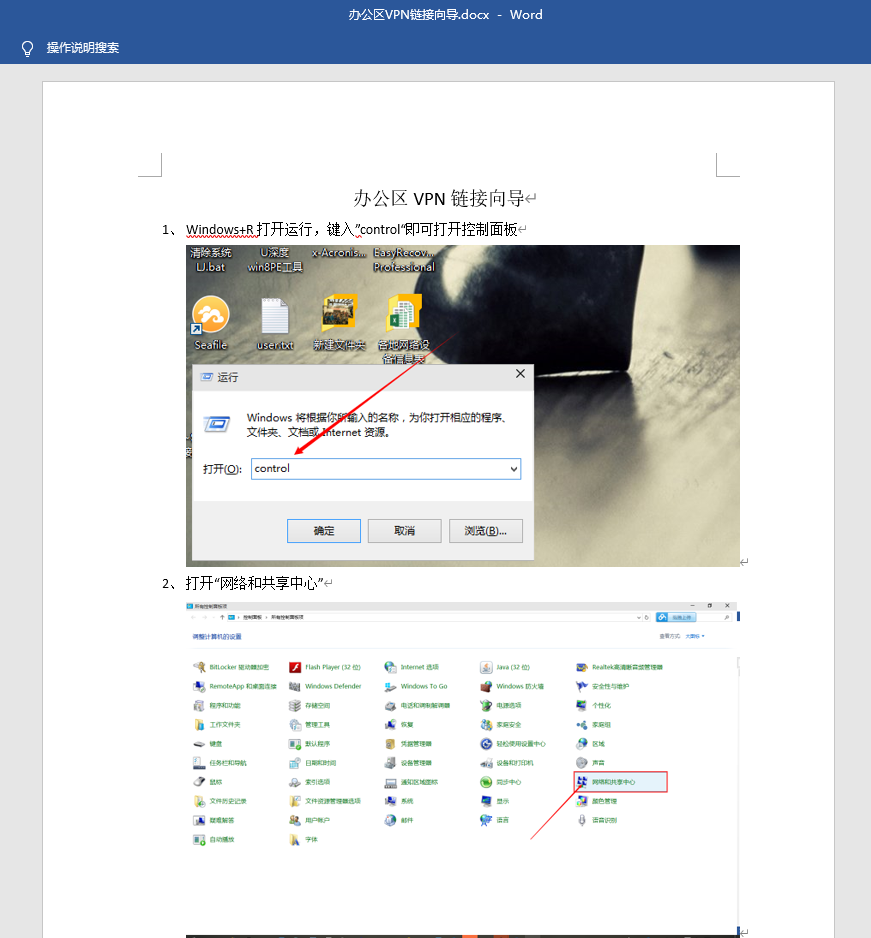Viewport: 871px width, 938px height.
Task: Click the lightbulb Tell Me icon
Action: (x=27, y=48)
